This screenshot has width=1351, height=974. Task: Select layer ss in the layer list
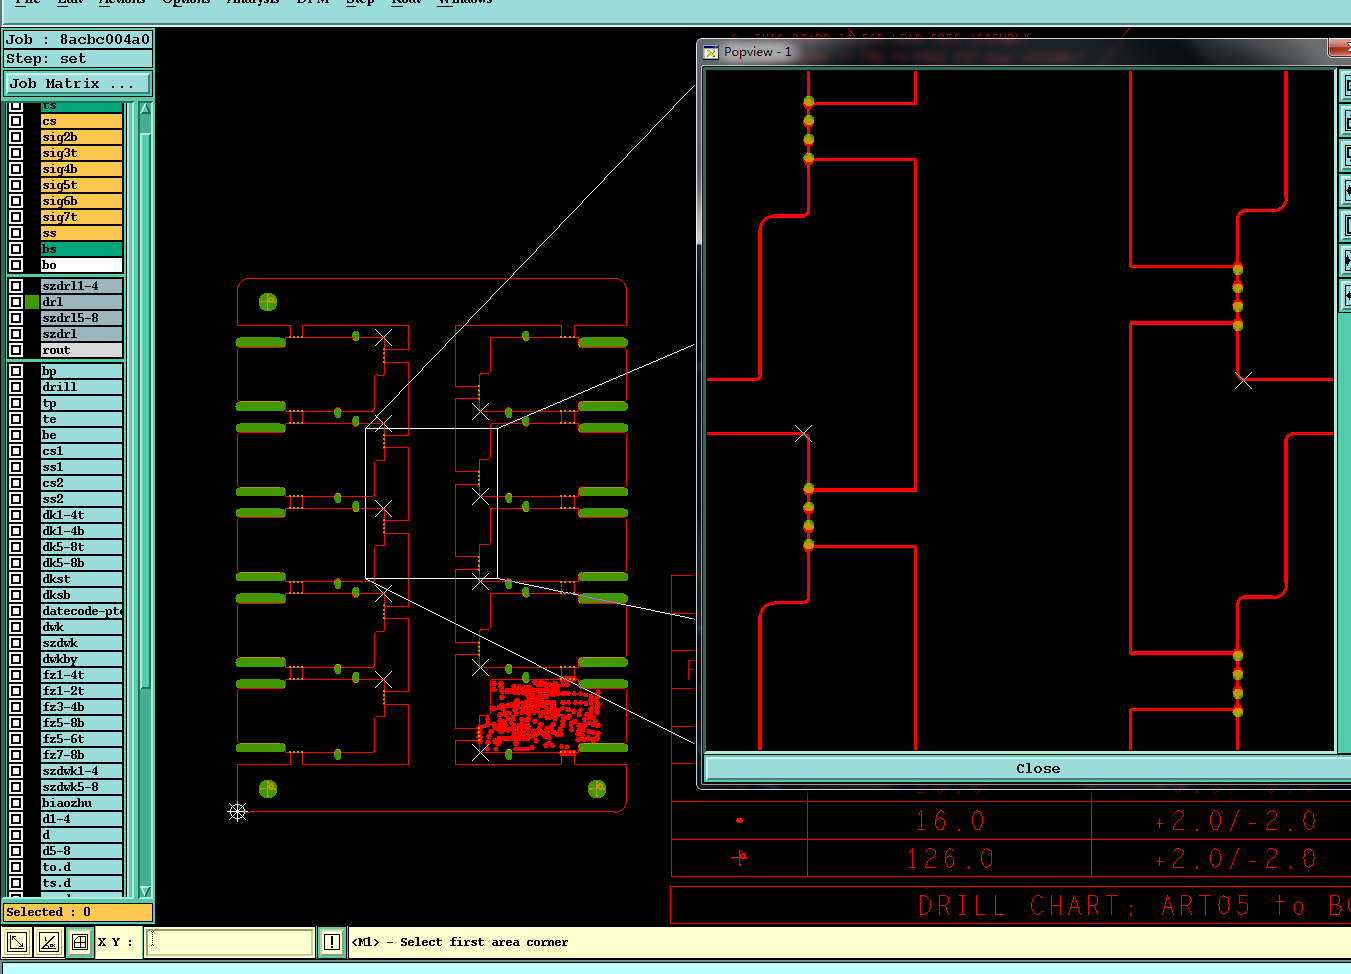(81, 233)
